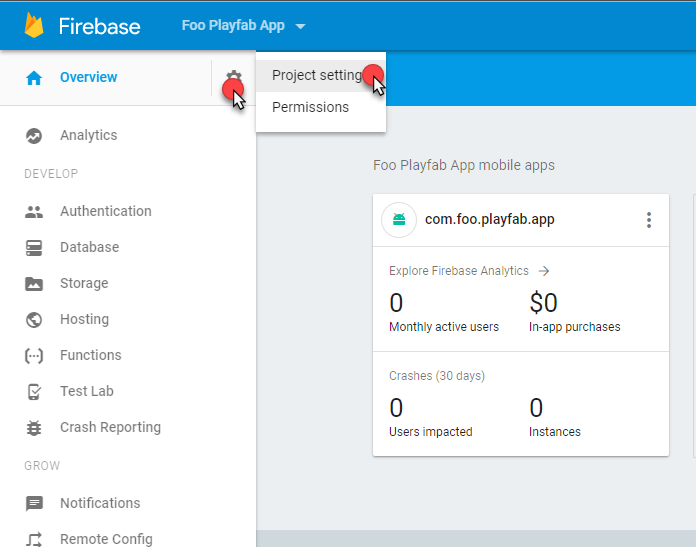Click the home icon beside Overview
This screenshot has height=547, width=696.
[x=34, y=78]
